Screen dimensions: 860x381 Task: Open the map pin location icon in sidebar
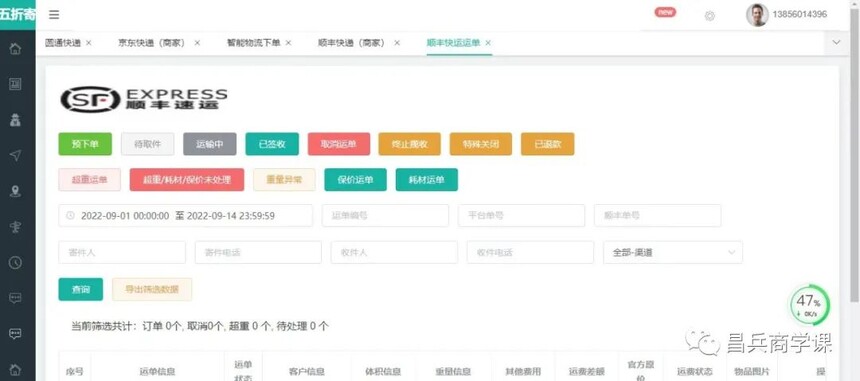(15, 191)
